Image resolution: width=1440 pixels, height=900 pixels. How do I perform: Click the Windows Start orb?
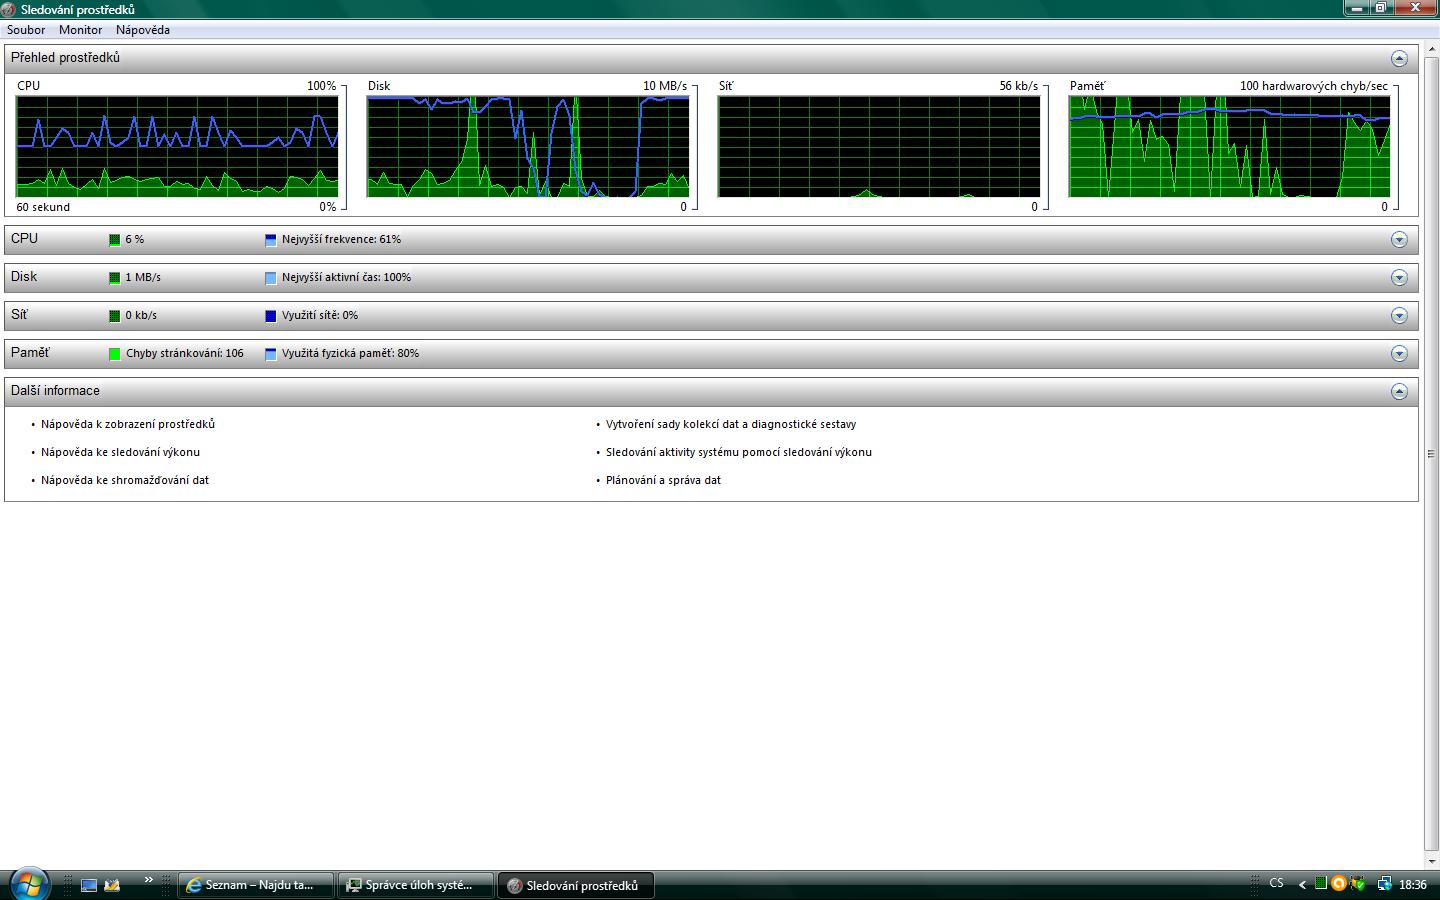click(x=28, y=884)
